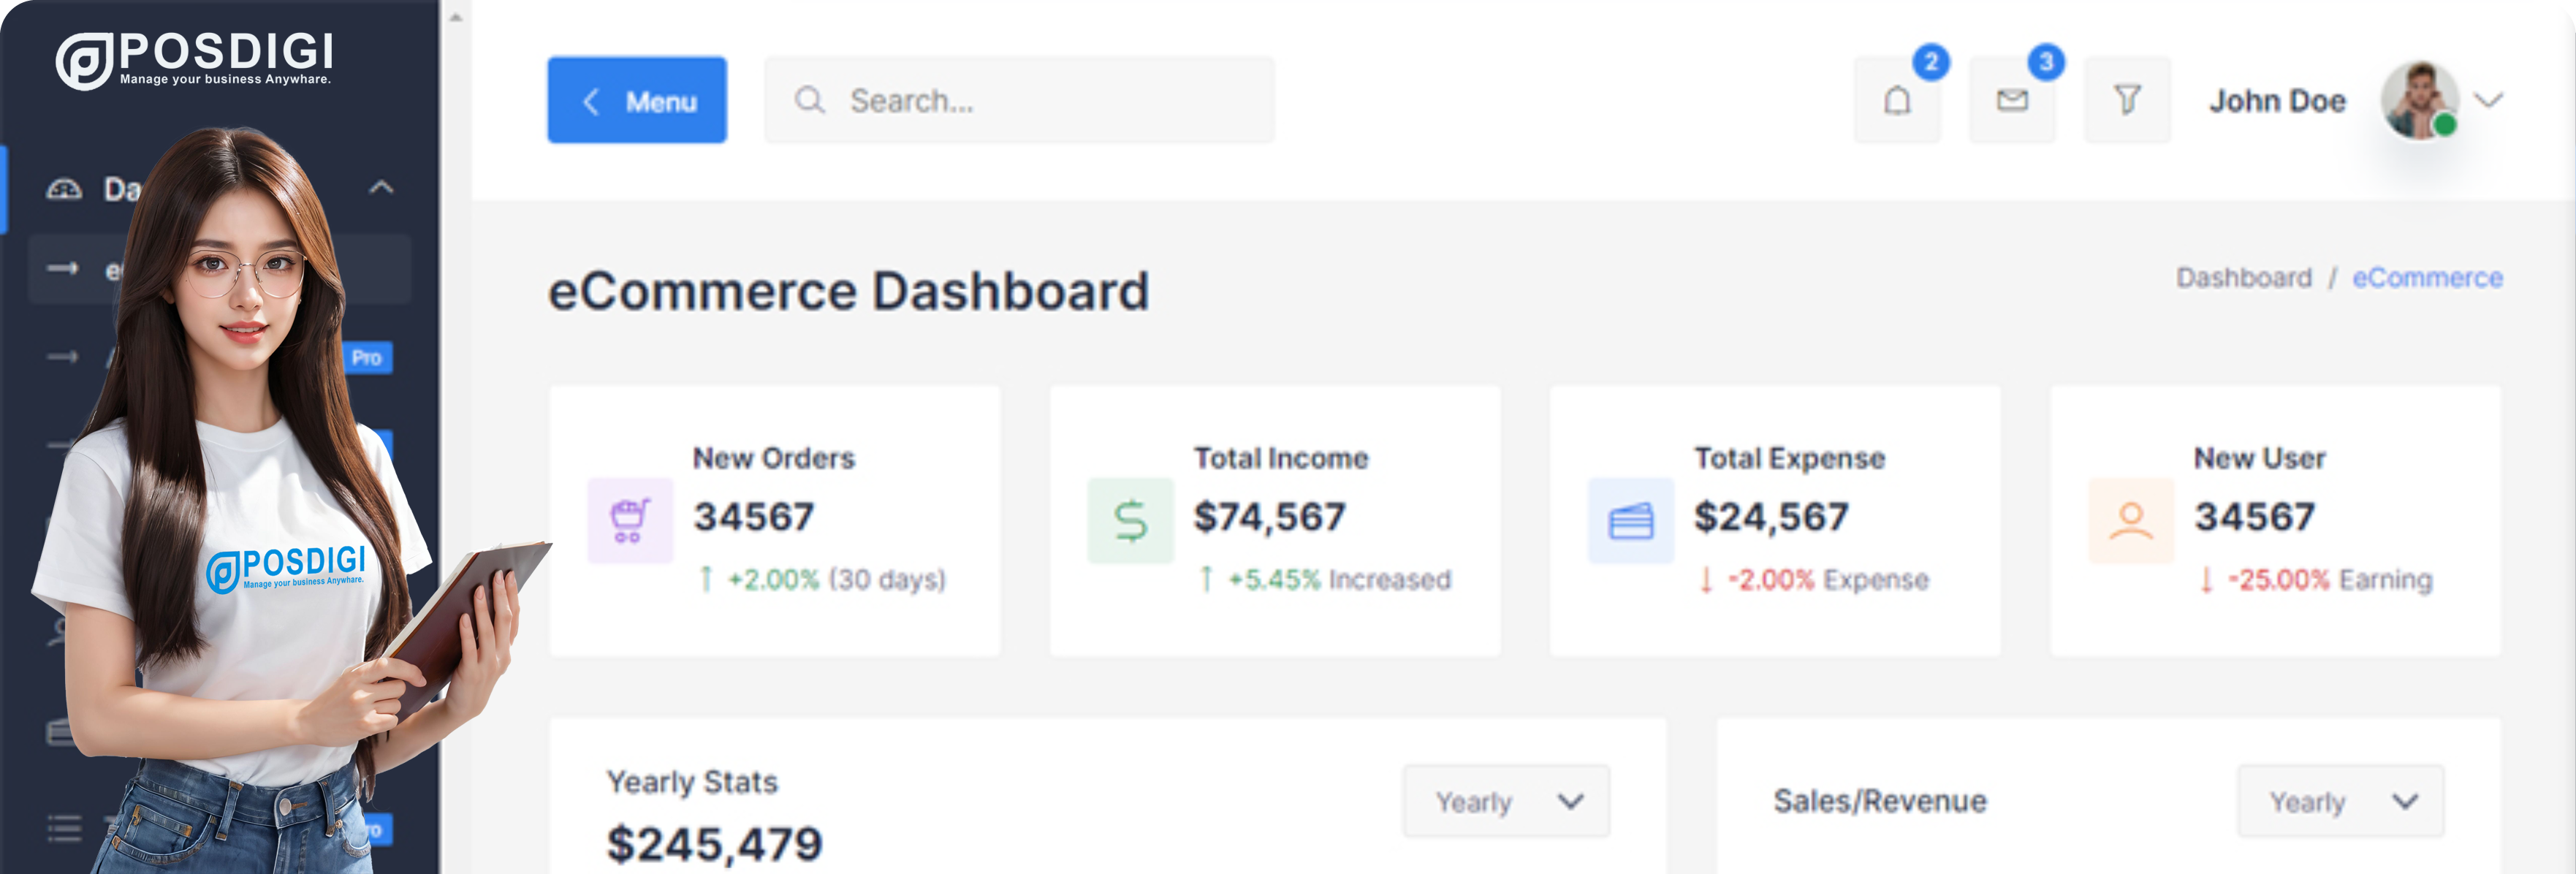Click the Total Expense credit card icon

pyautogui.click(x=1630, y=520)
